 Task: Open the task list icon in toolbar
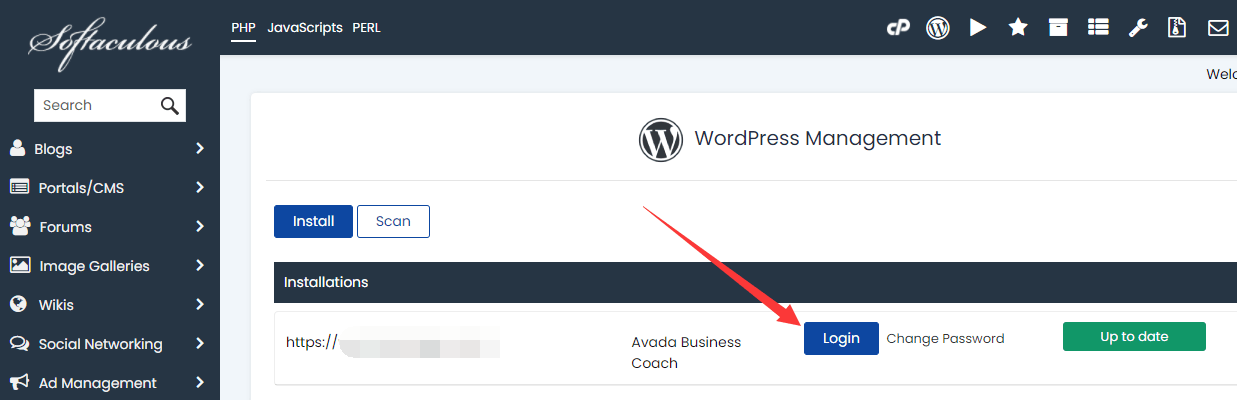(1099, 28)
